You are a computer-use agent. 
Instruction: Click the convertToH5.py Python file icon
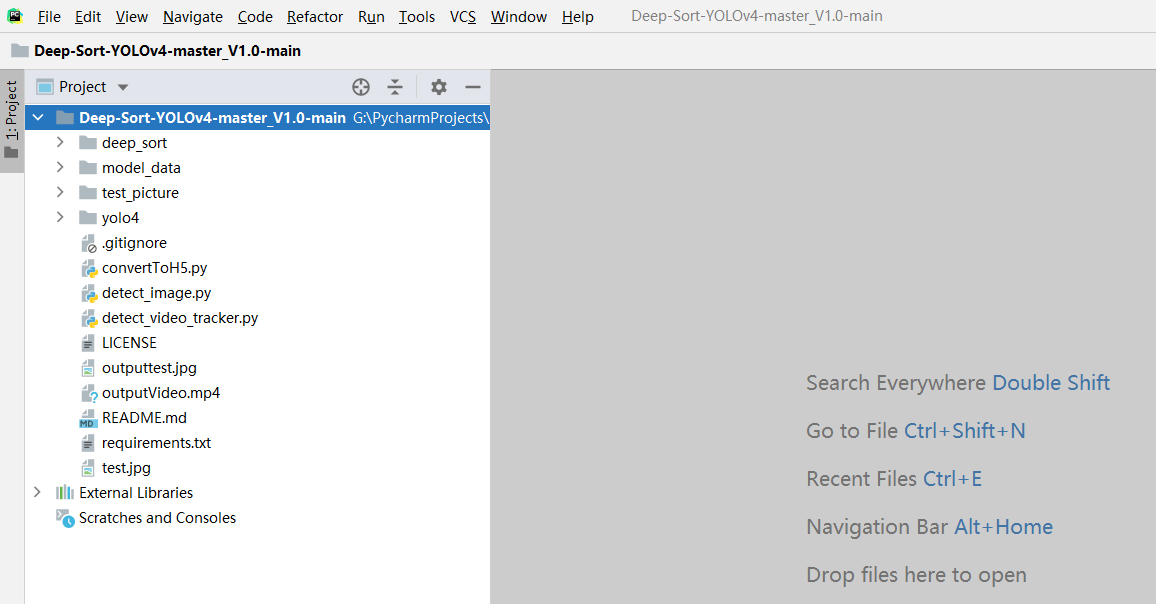tap(88, 268)
